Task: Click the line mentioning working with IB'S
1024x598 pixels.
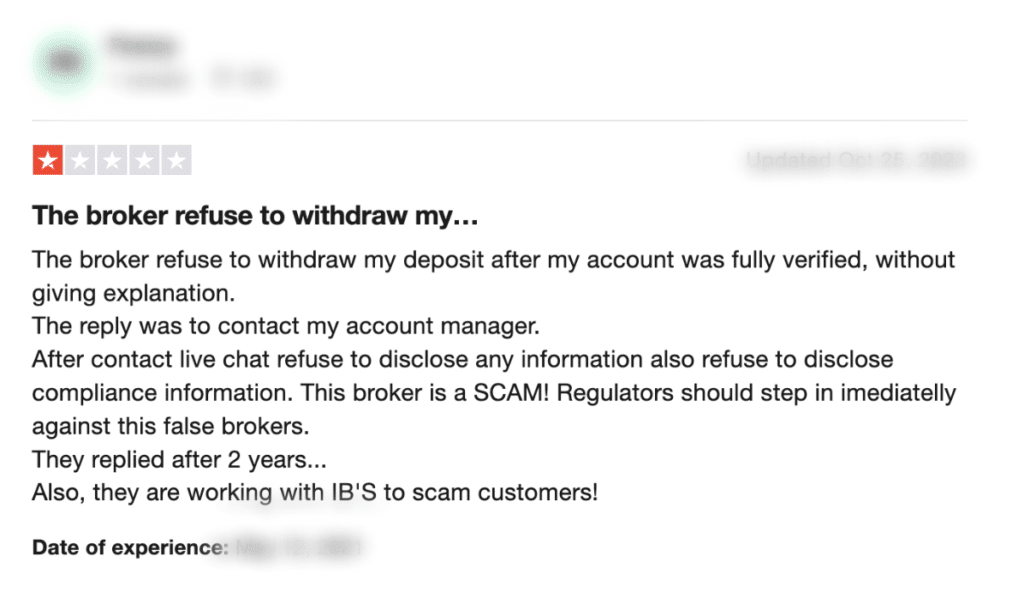Action: click(314, 492)
